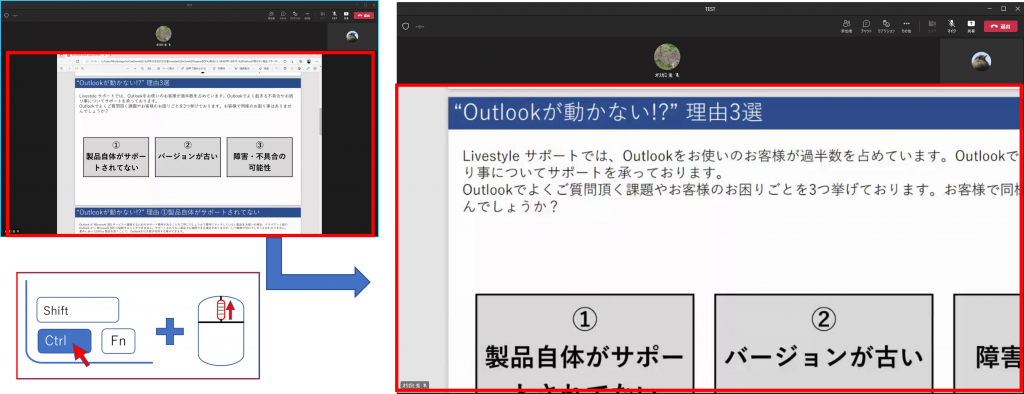The width and height of the screenshot is (1024, 394).
Task: Select the center participant avatar in right window
Action: pos(667,58)
